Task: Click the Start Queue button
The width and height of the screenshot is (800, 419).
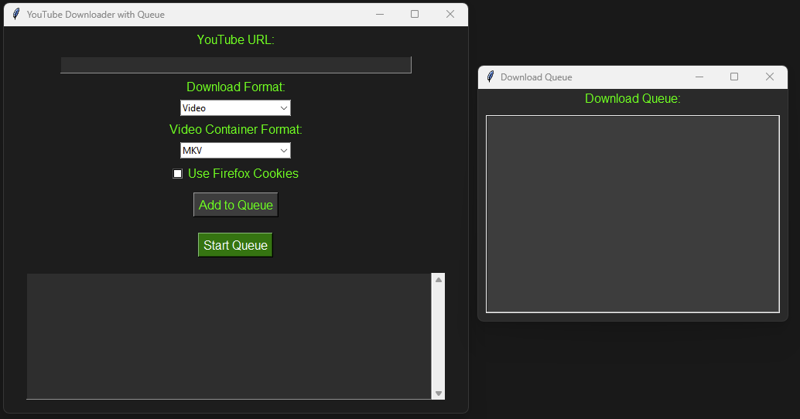Action: (x=235, y=245)
